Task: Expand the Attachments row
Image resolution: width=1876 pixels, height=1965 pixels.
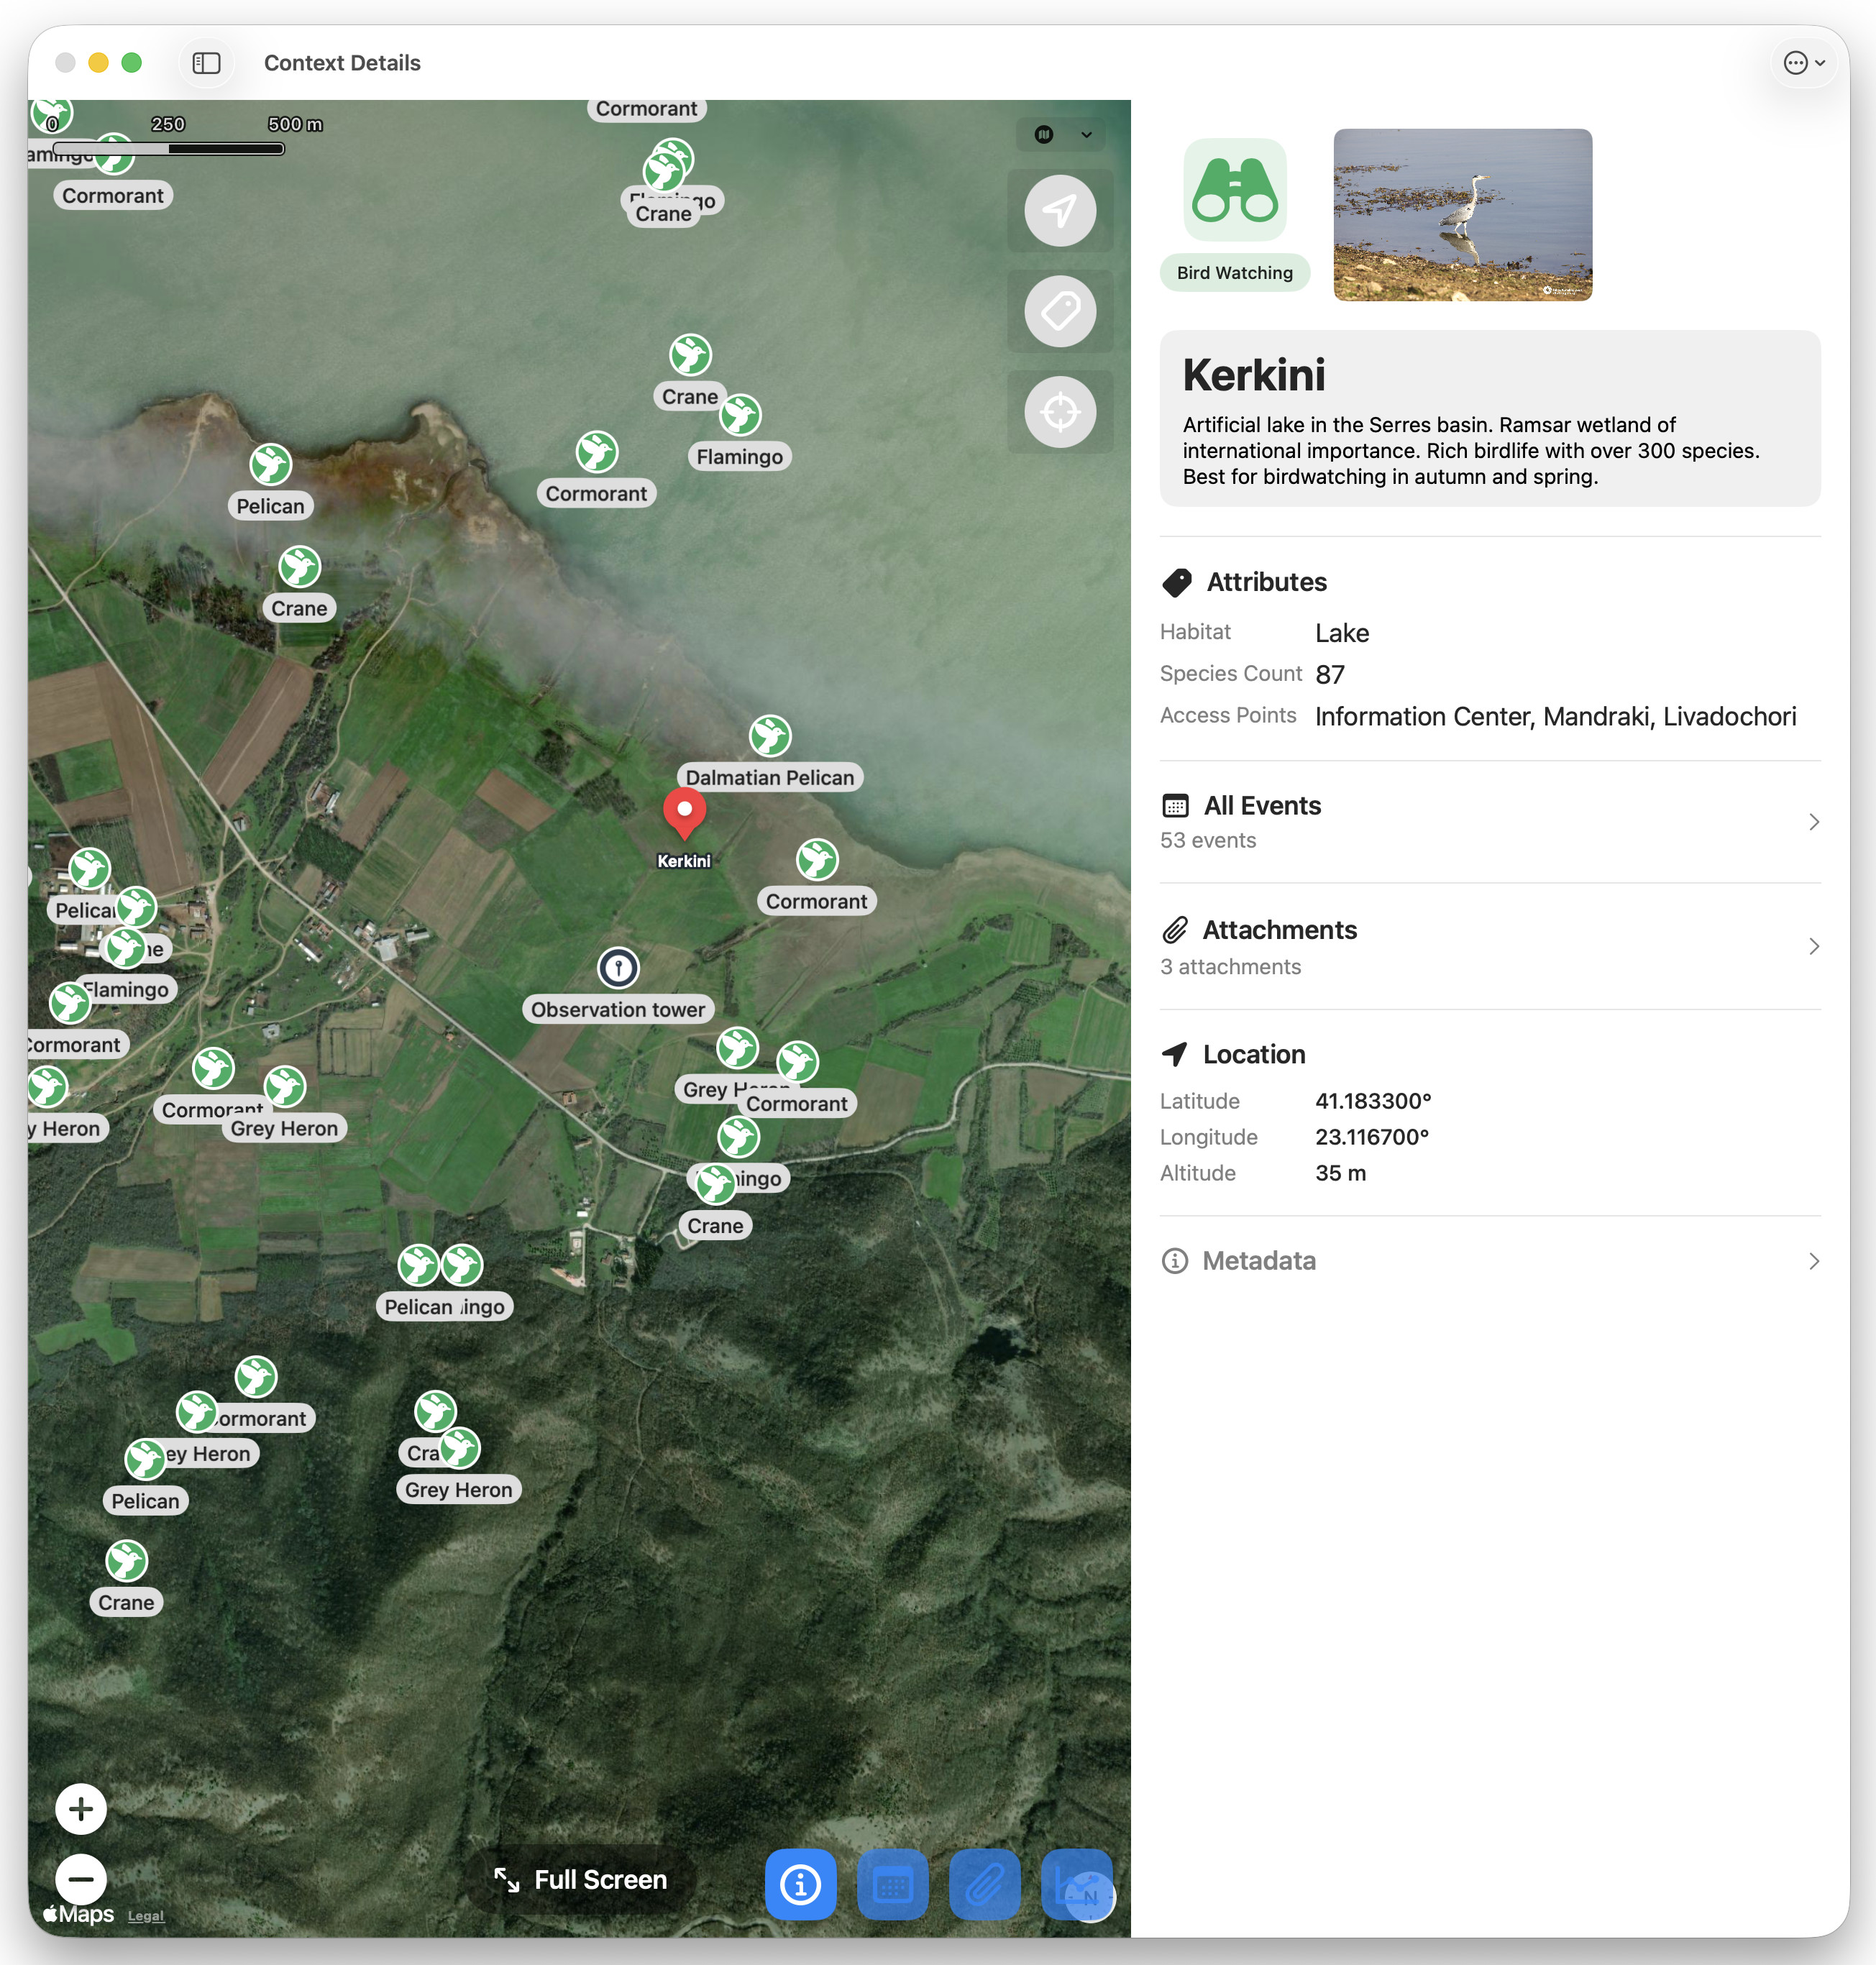Action: (x=1489, y=947)
